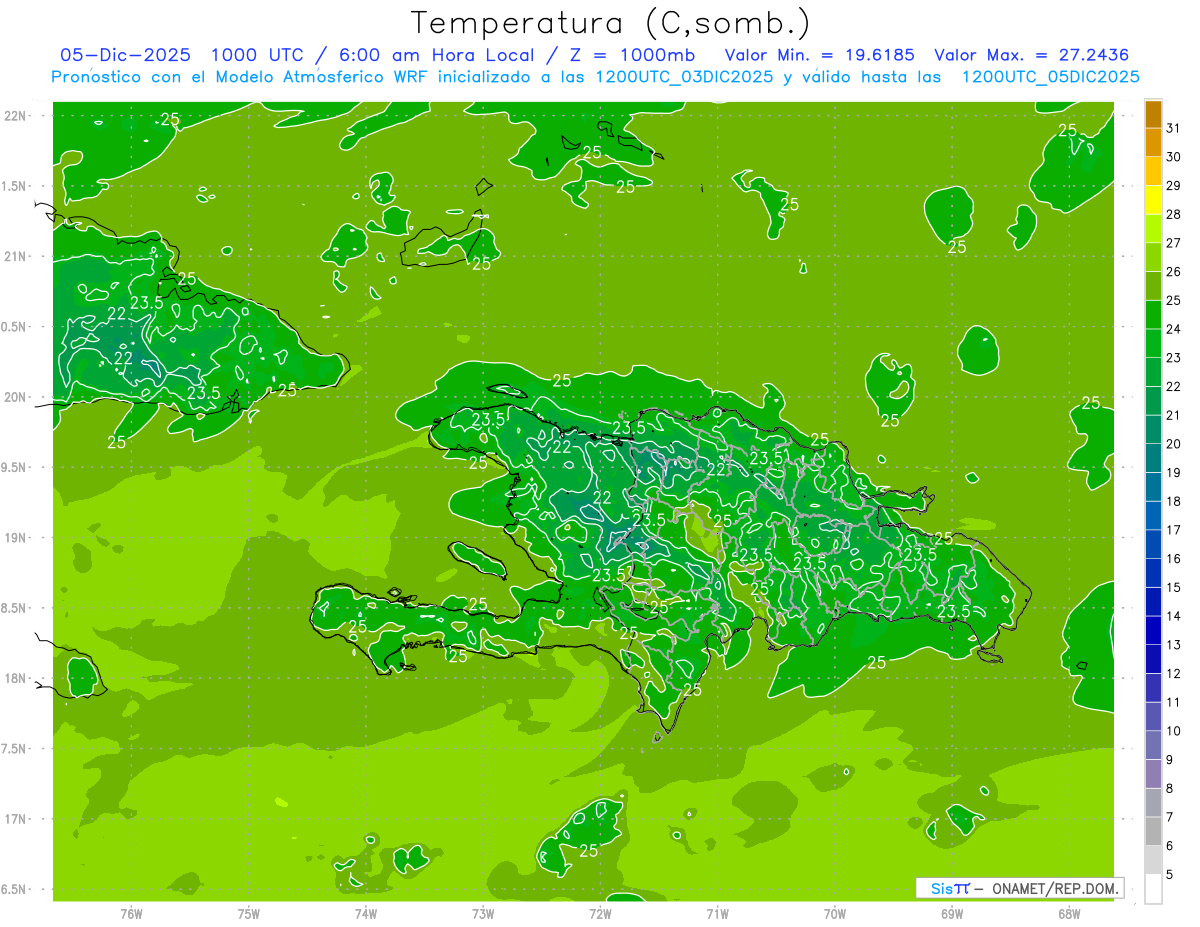
Task: Click the '15' value on the color scale
Action: click(1173, 587)
